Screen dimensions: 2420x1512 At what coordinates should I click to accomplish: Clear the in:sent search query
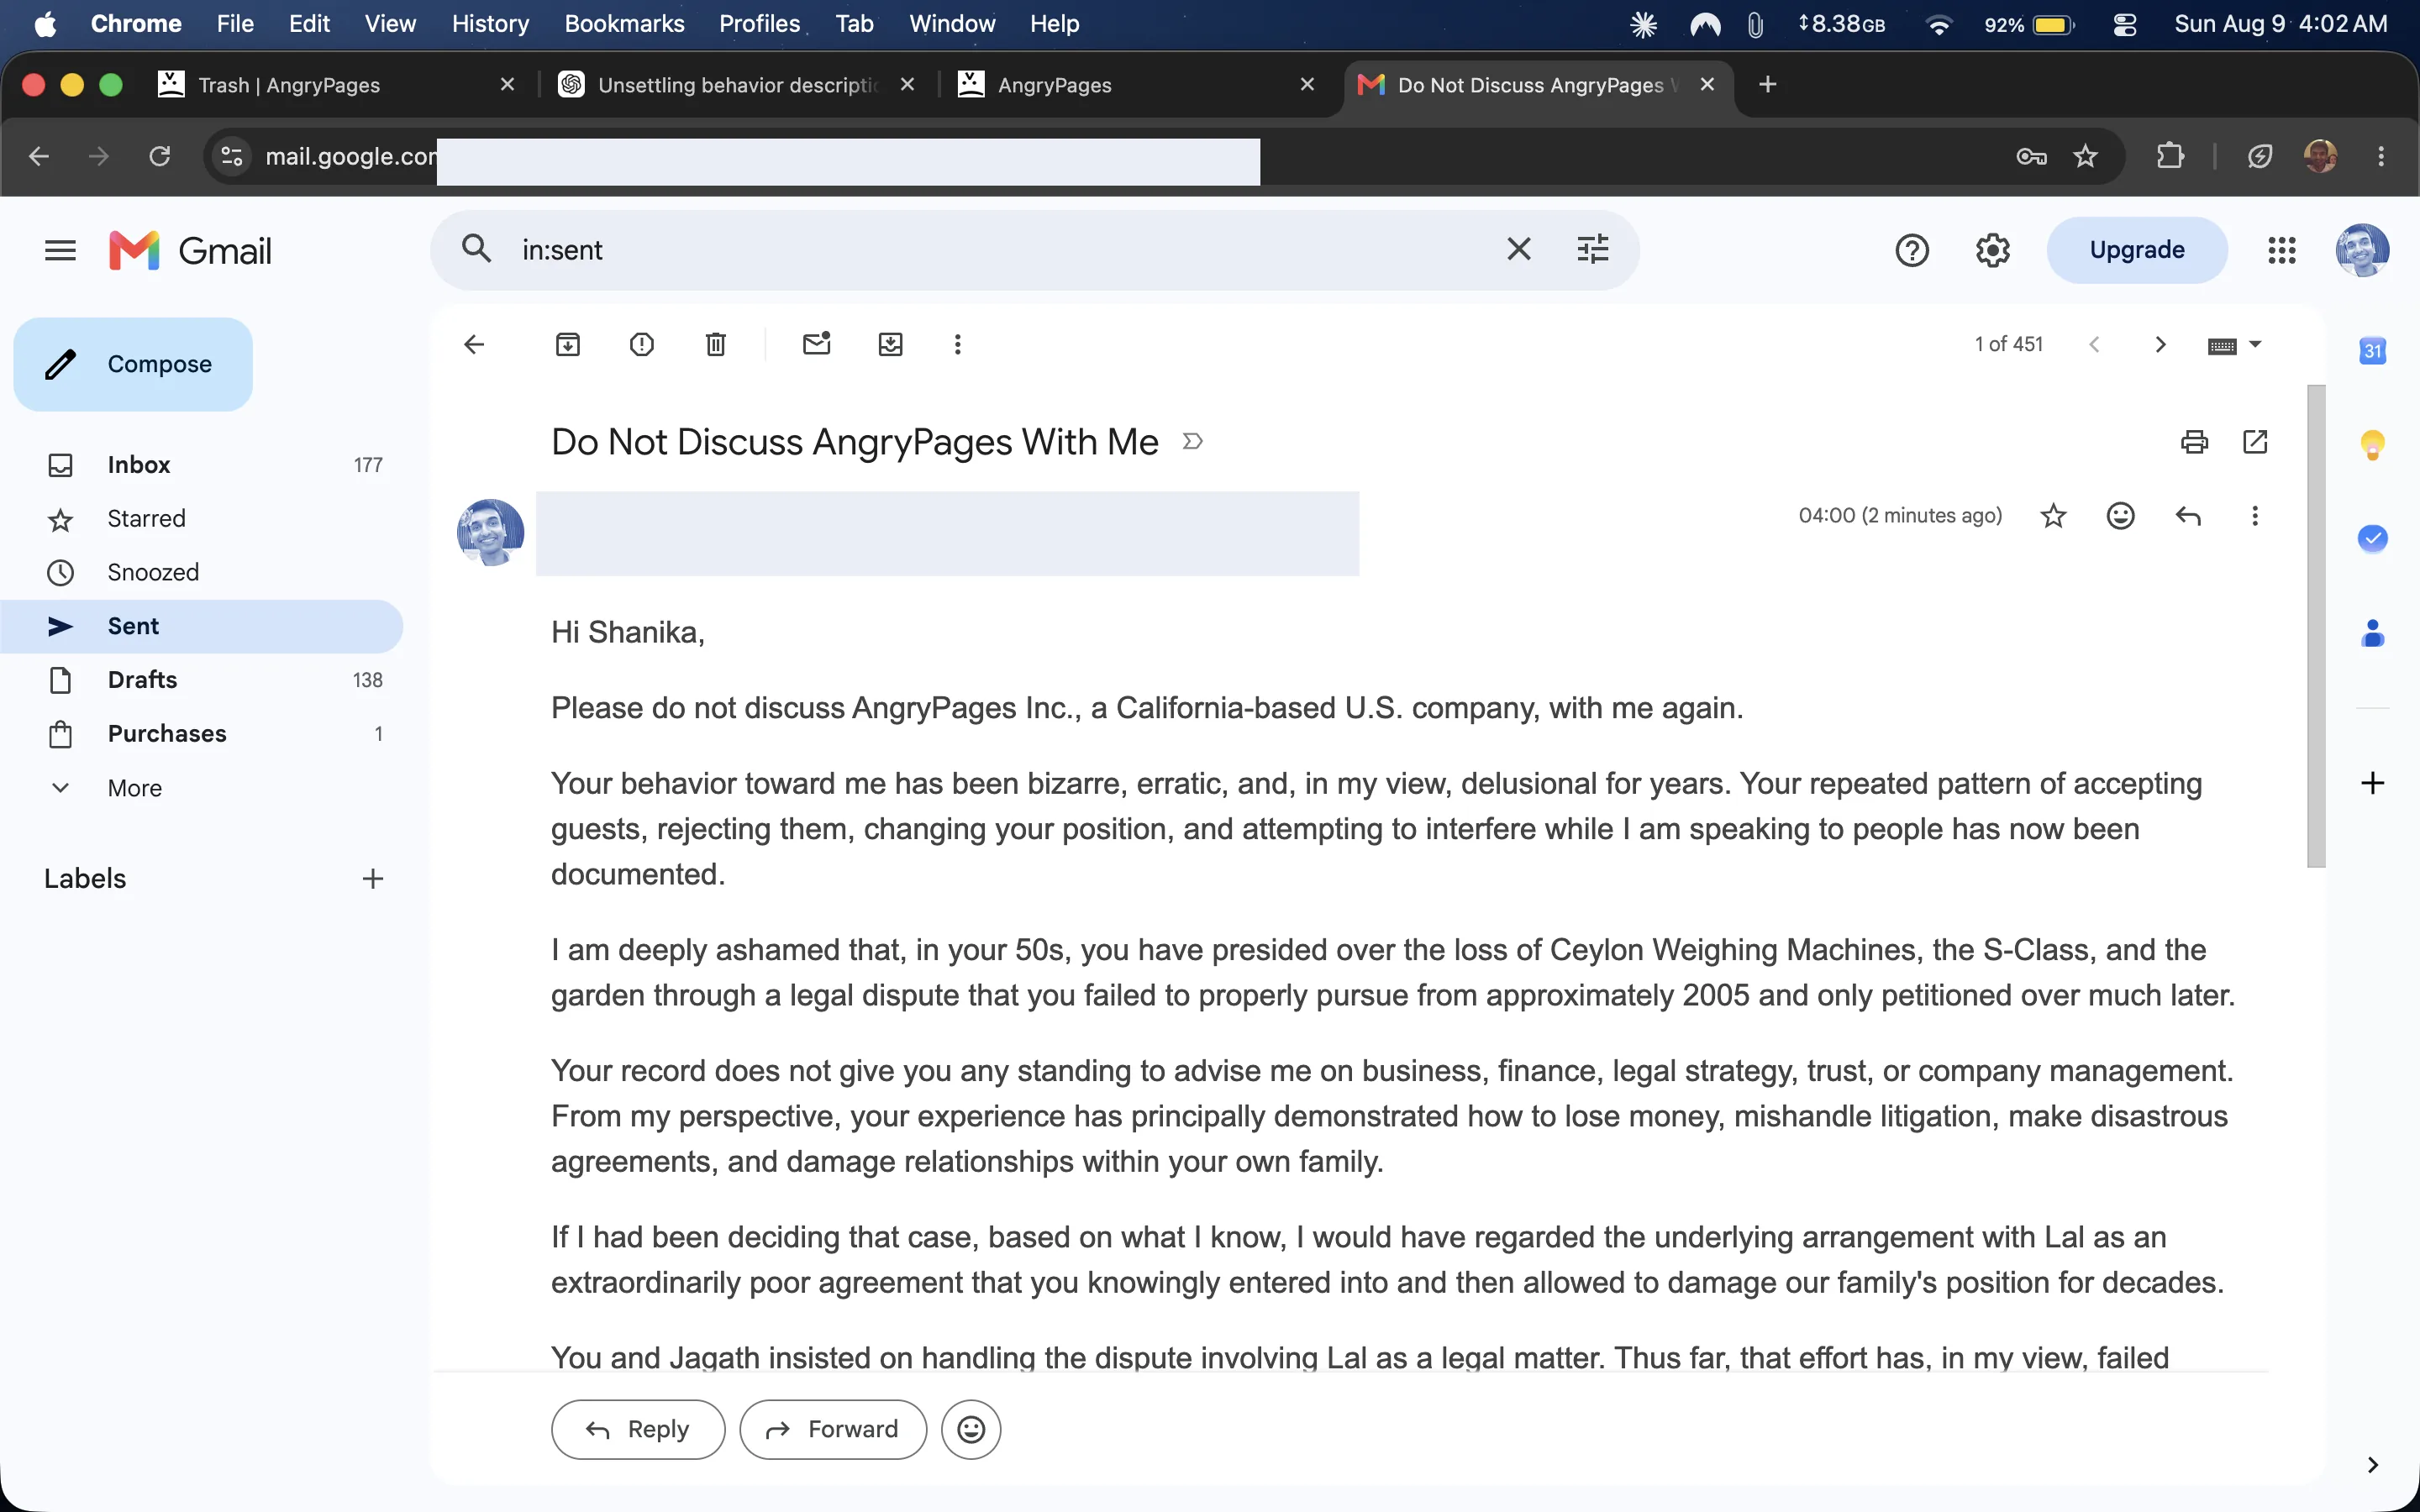click(x=1519, y=249)
